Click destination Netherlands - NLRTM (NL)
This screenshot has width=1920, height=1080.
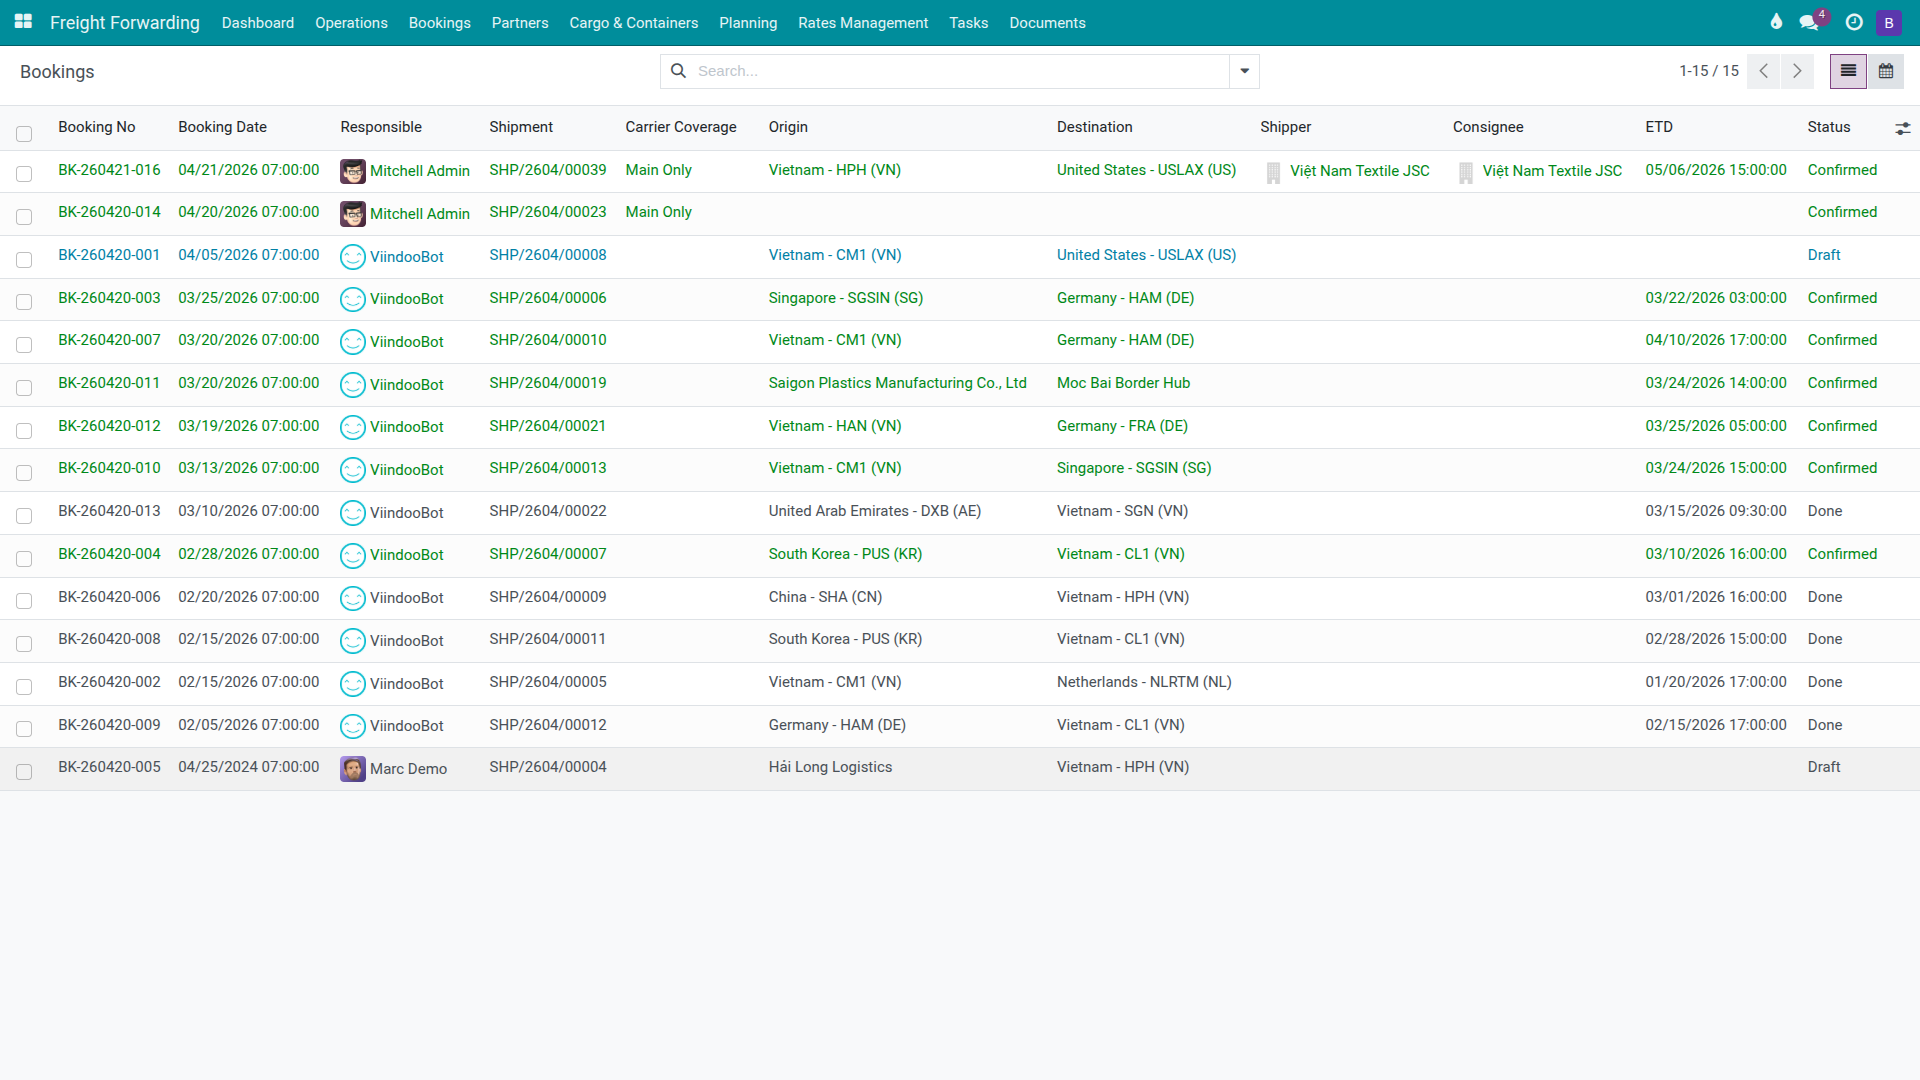tap(1144, 682)
